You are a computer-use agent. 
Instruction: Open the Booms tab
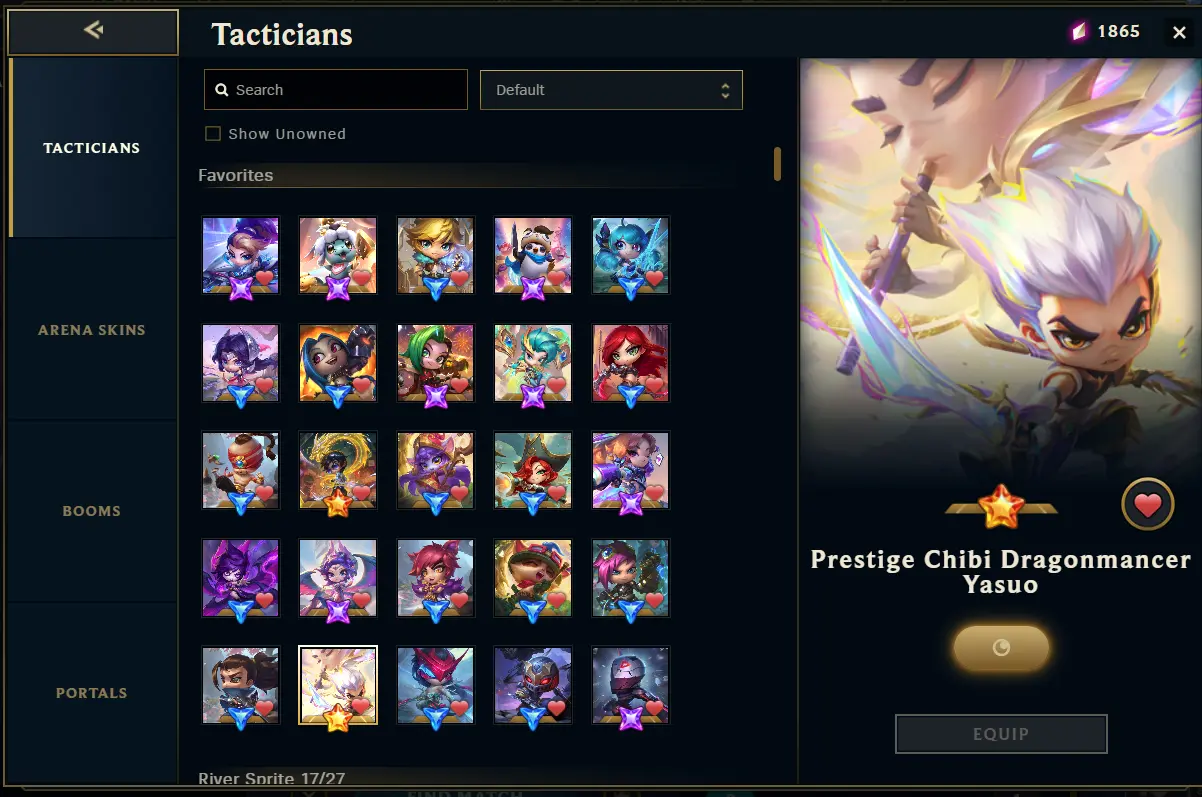click(92, 511)
